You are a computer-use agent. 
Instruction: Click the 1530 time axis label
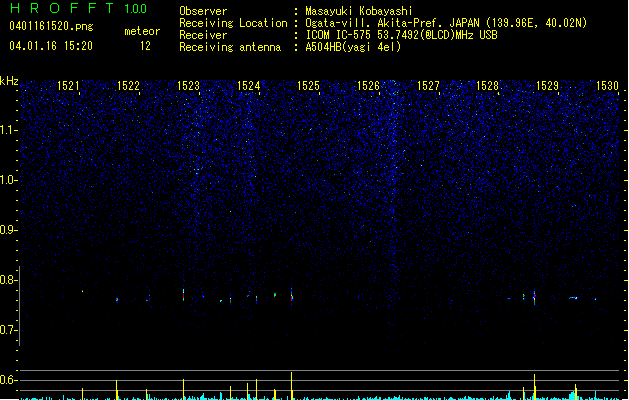coord(607,86)
